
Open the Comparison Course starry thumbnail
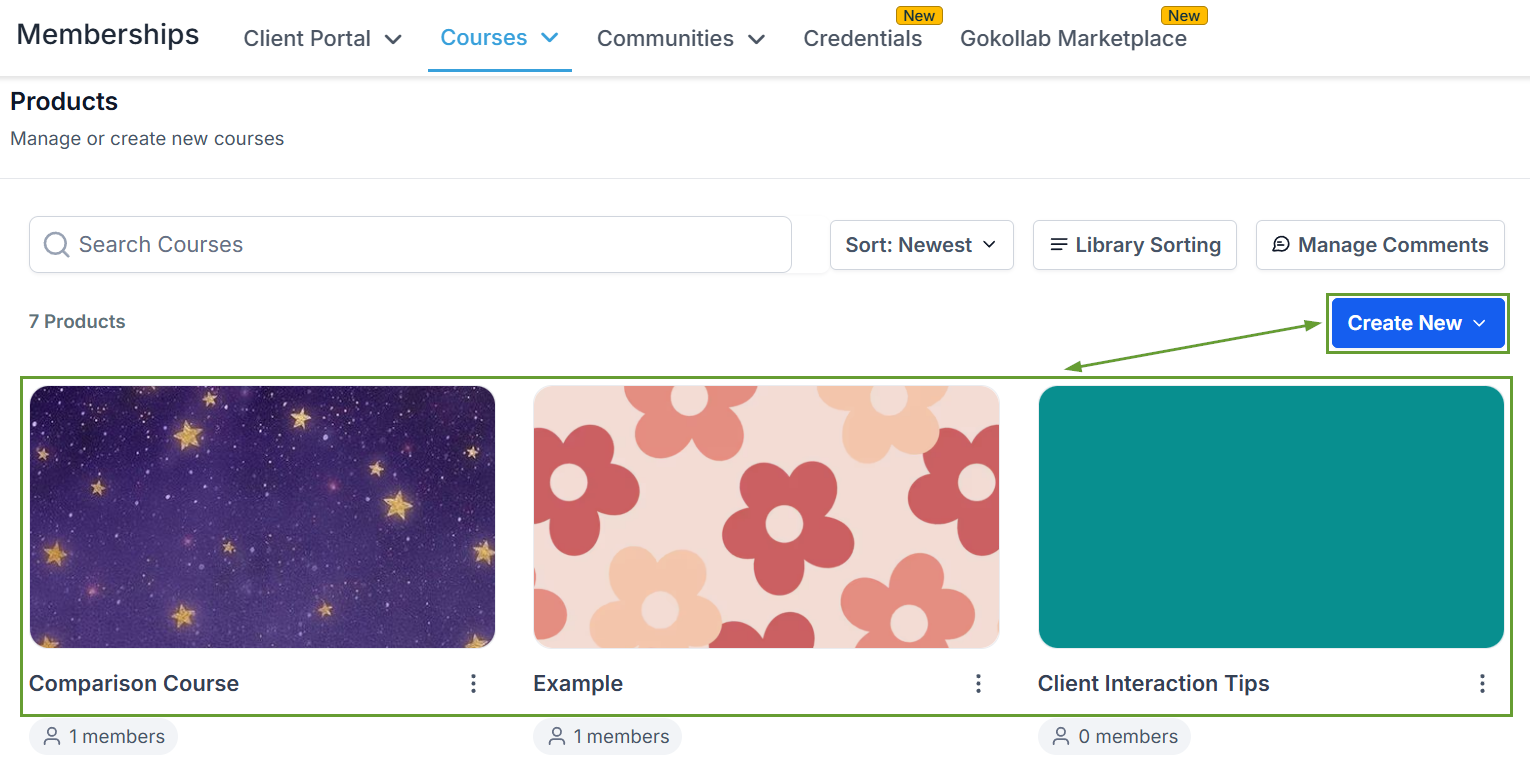[262, 517]
